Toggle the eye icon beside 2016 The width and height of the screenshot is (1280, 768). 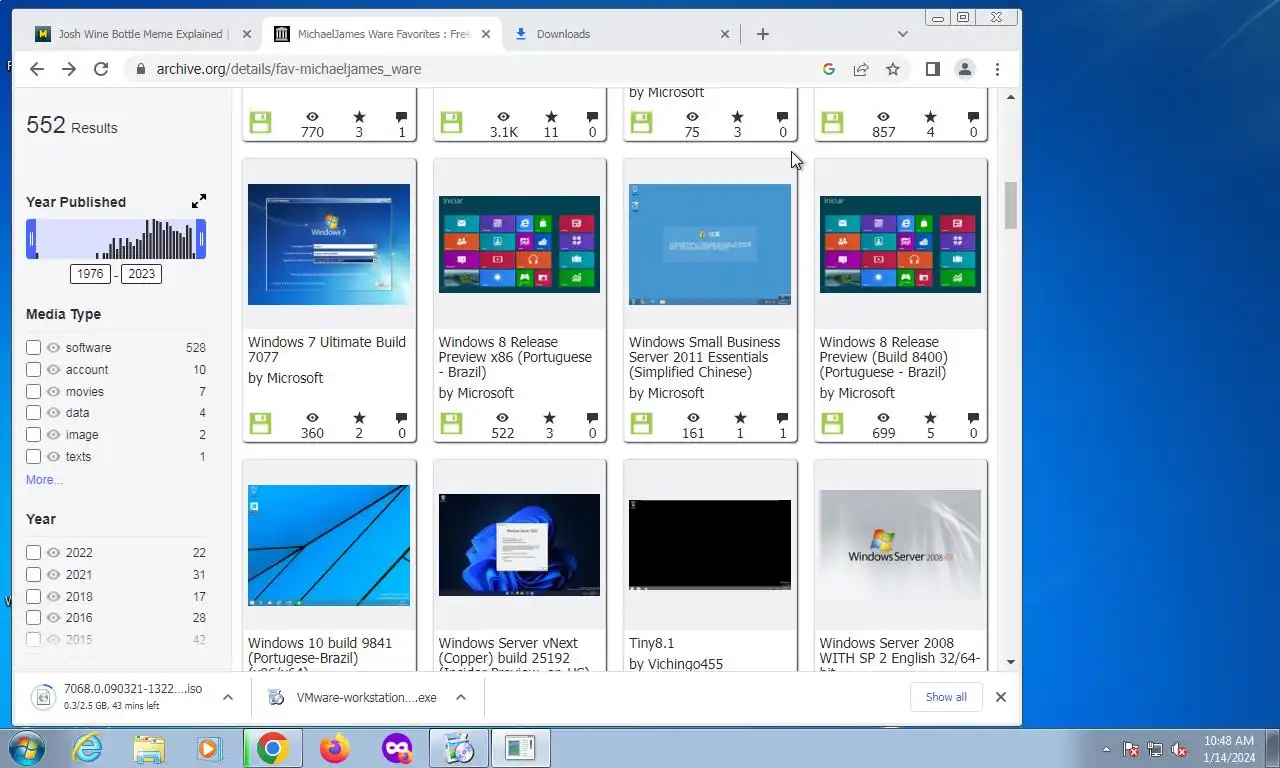coord(54,617)
